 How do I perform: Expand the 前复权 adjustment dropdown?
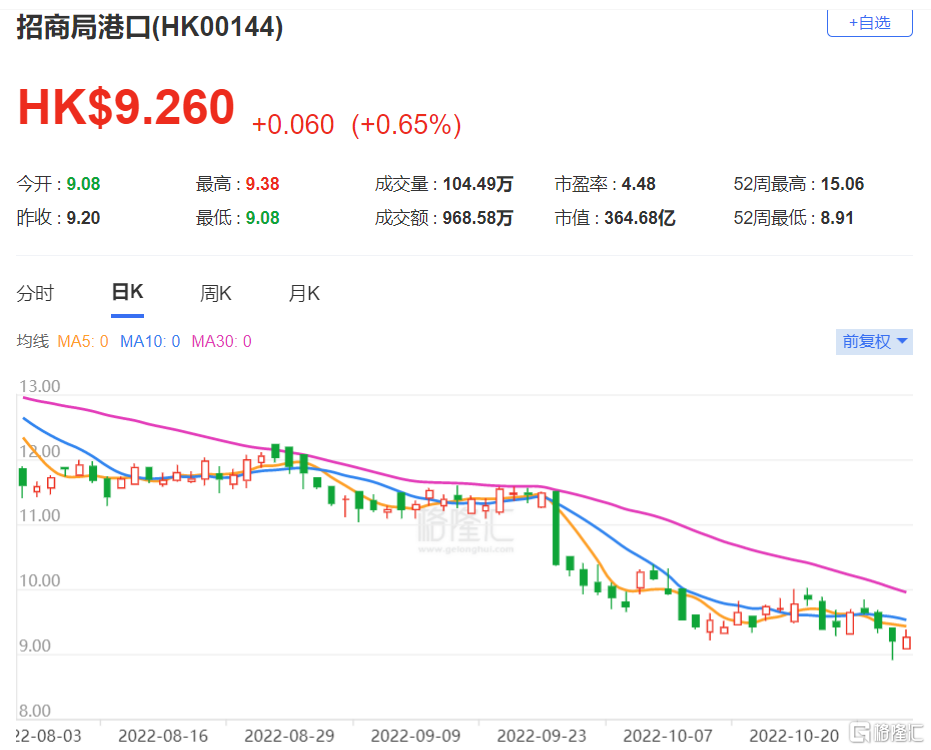click(874, 341)
